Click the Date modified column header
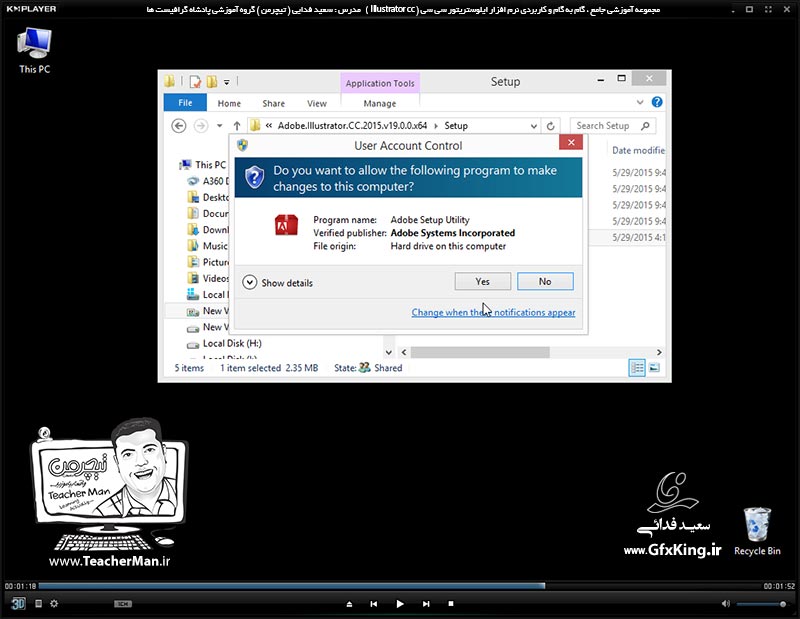Screen dimensions: 800x619 [x=638, y=150]
